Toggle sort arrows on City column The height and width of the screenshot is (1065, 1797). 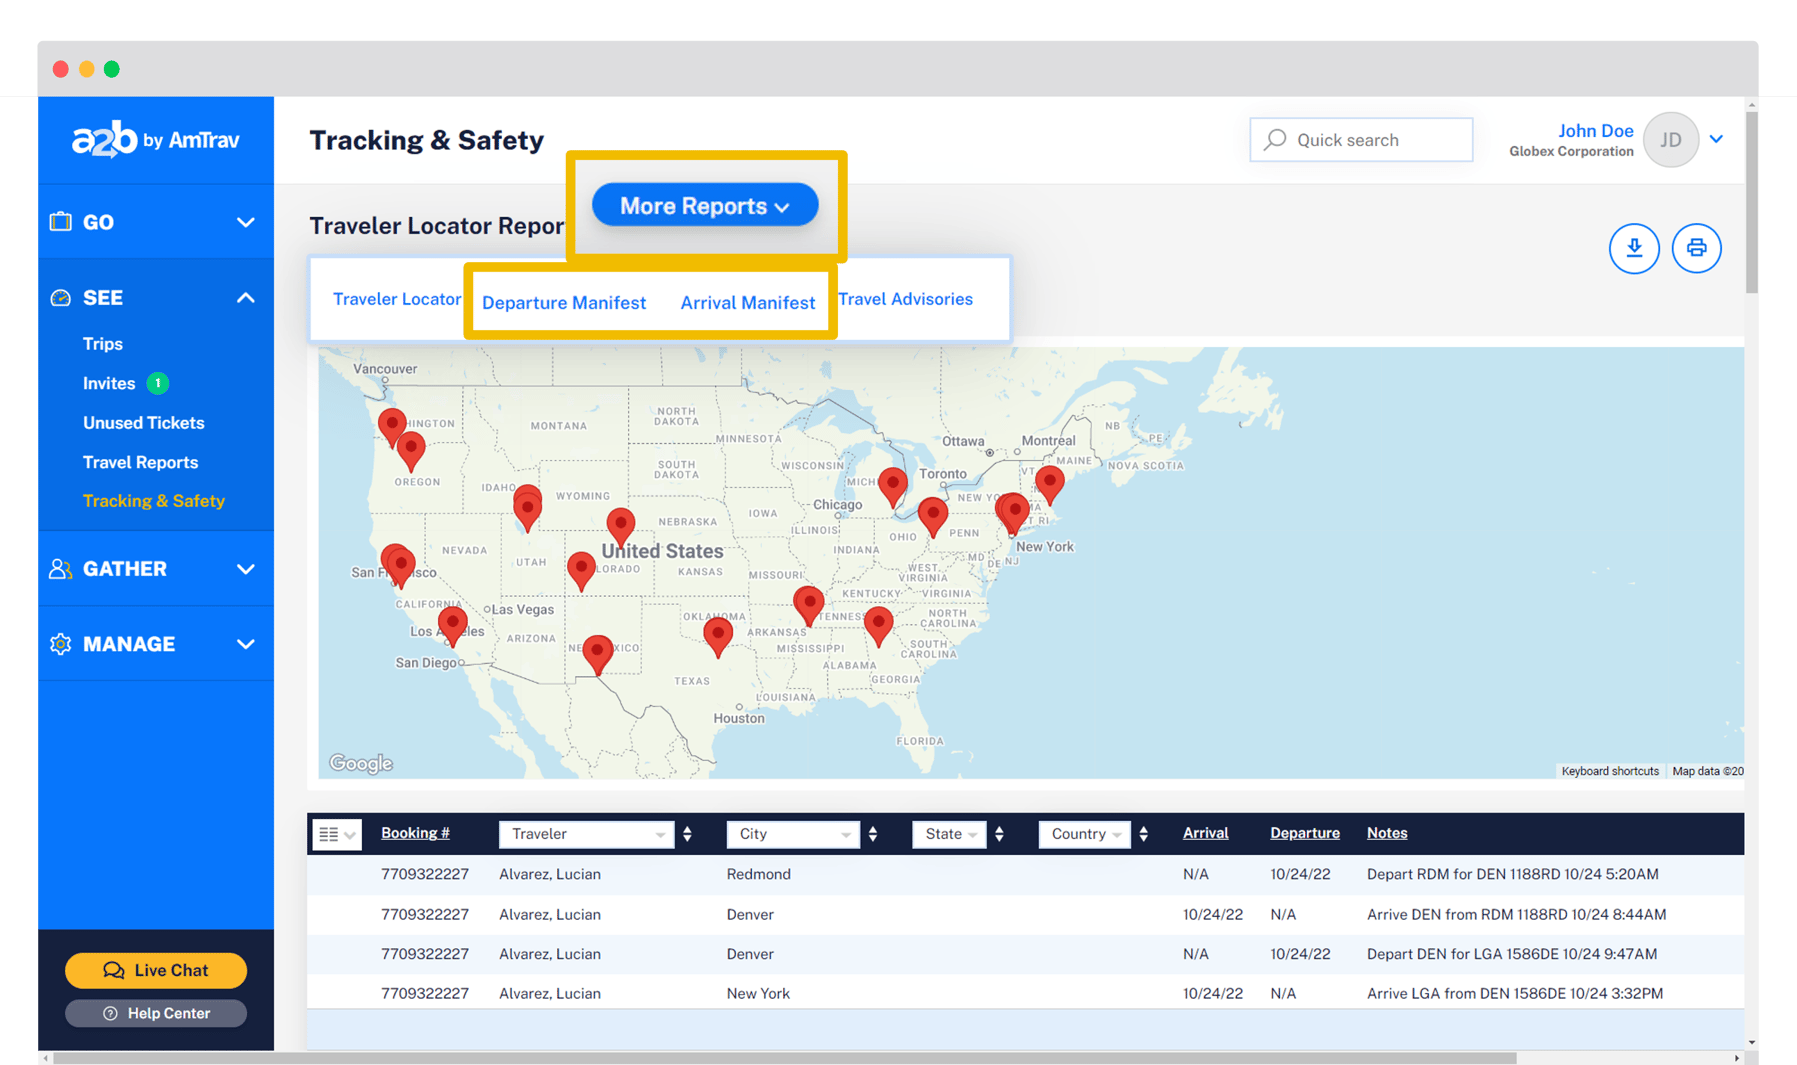(x=873, y=833)
